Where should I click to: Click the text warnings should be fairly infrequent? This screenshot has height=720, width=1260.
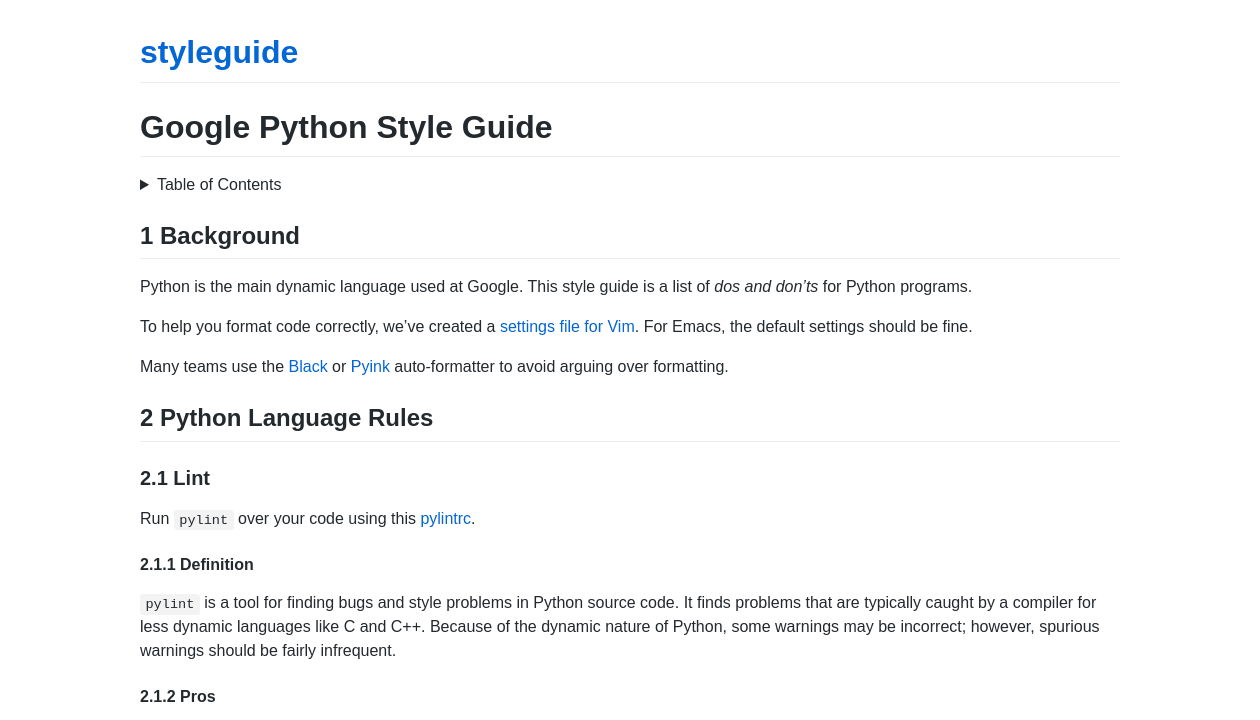point(268,651)
